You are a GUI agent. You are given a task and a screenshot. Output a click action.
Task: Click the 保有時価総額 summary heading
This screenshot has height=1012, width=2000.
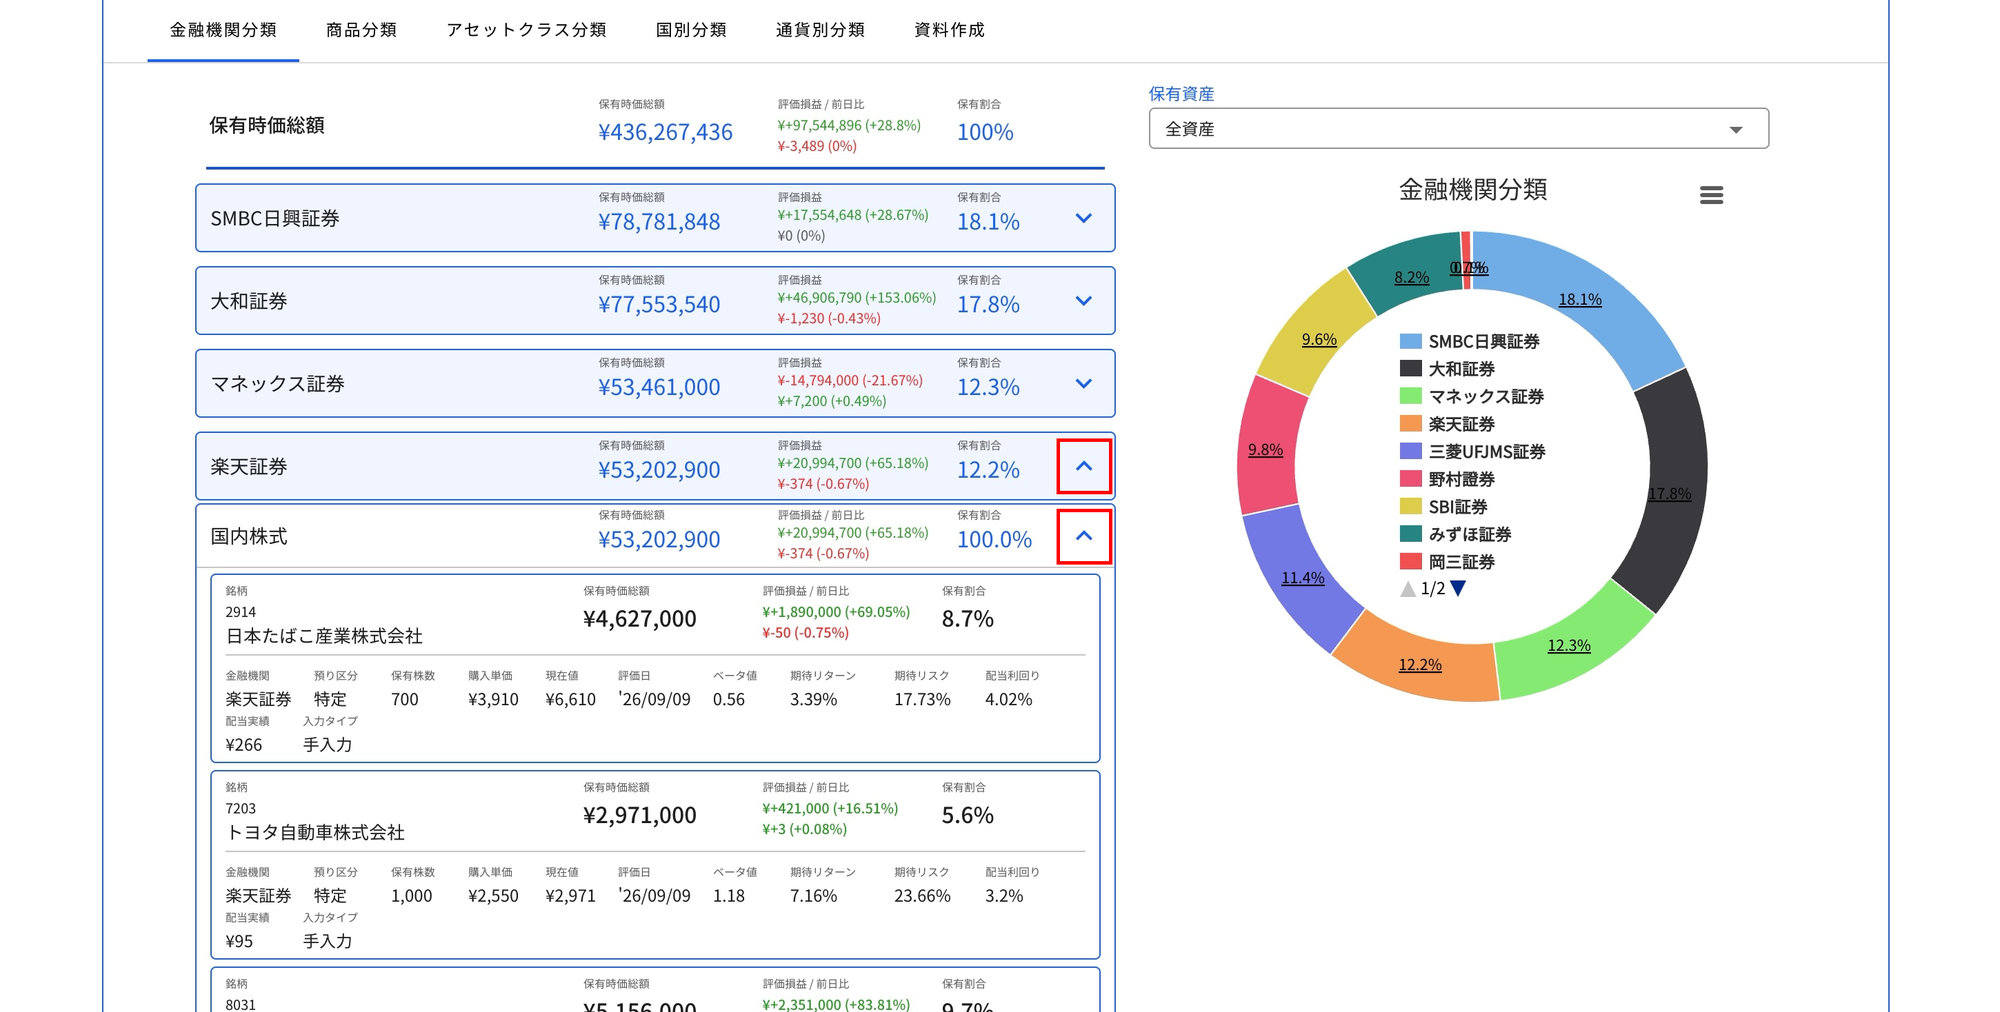coord(266,126)
